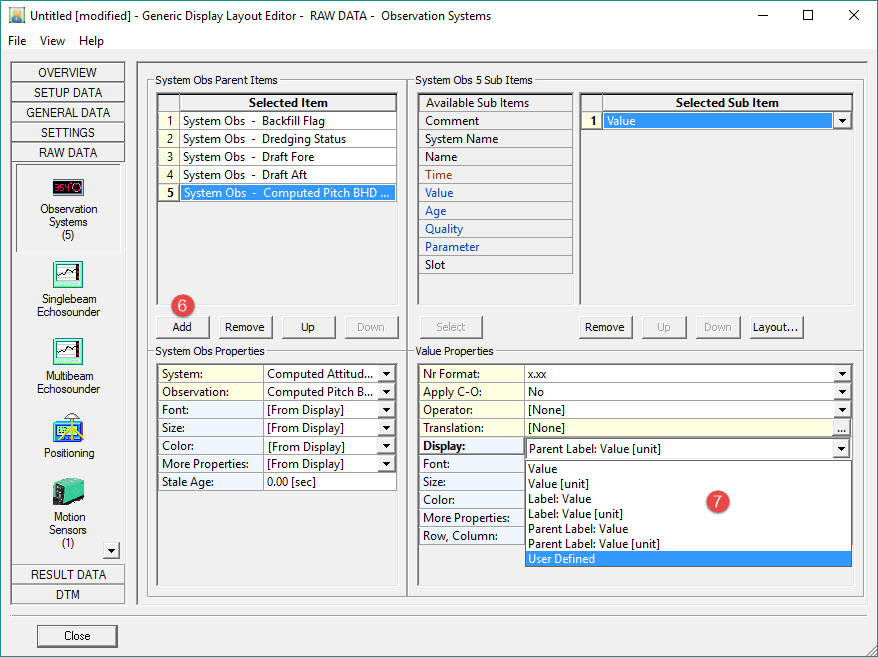Select the Motion Sensors icon

point(68,493)
